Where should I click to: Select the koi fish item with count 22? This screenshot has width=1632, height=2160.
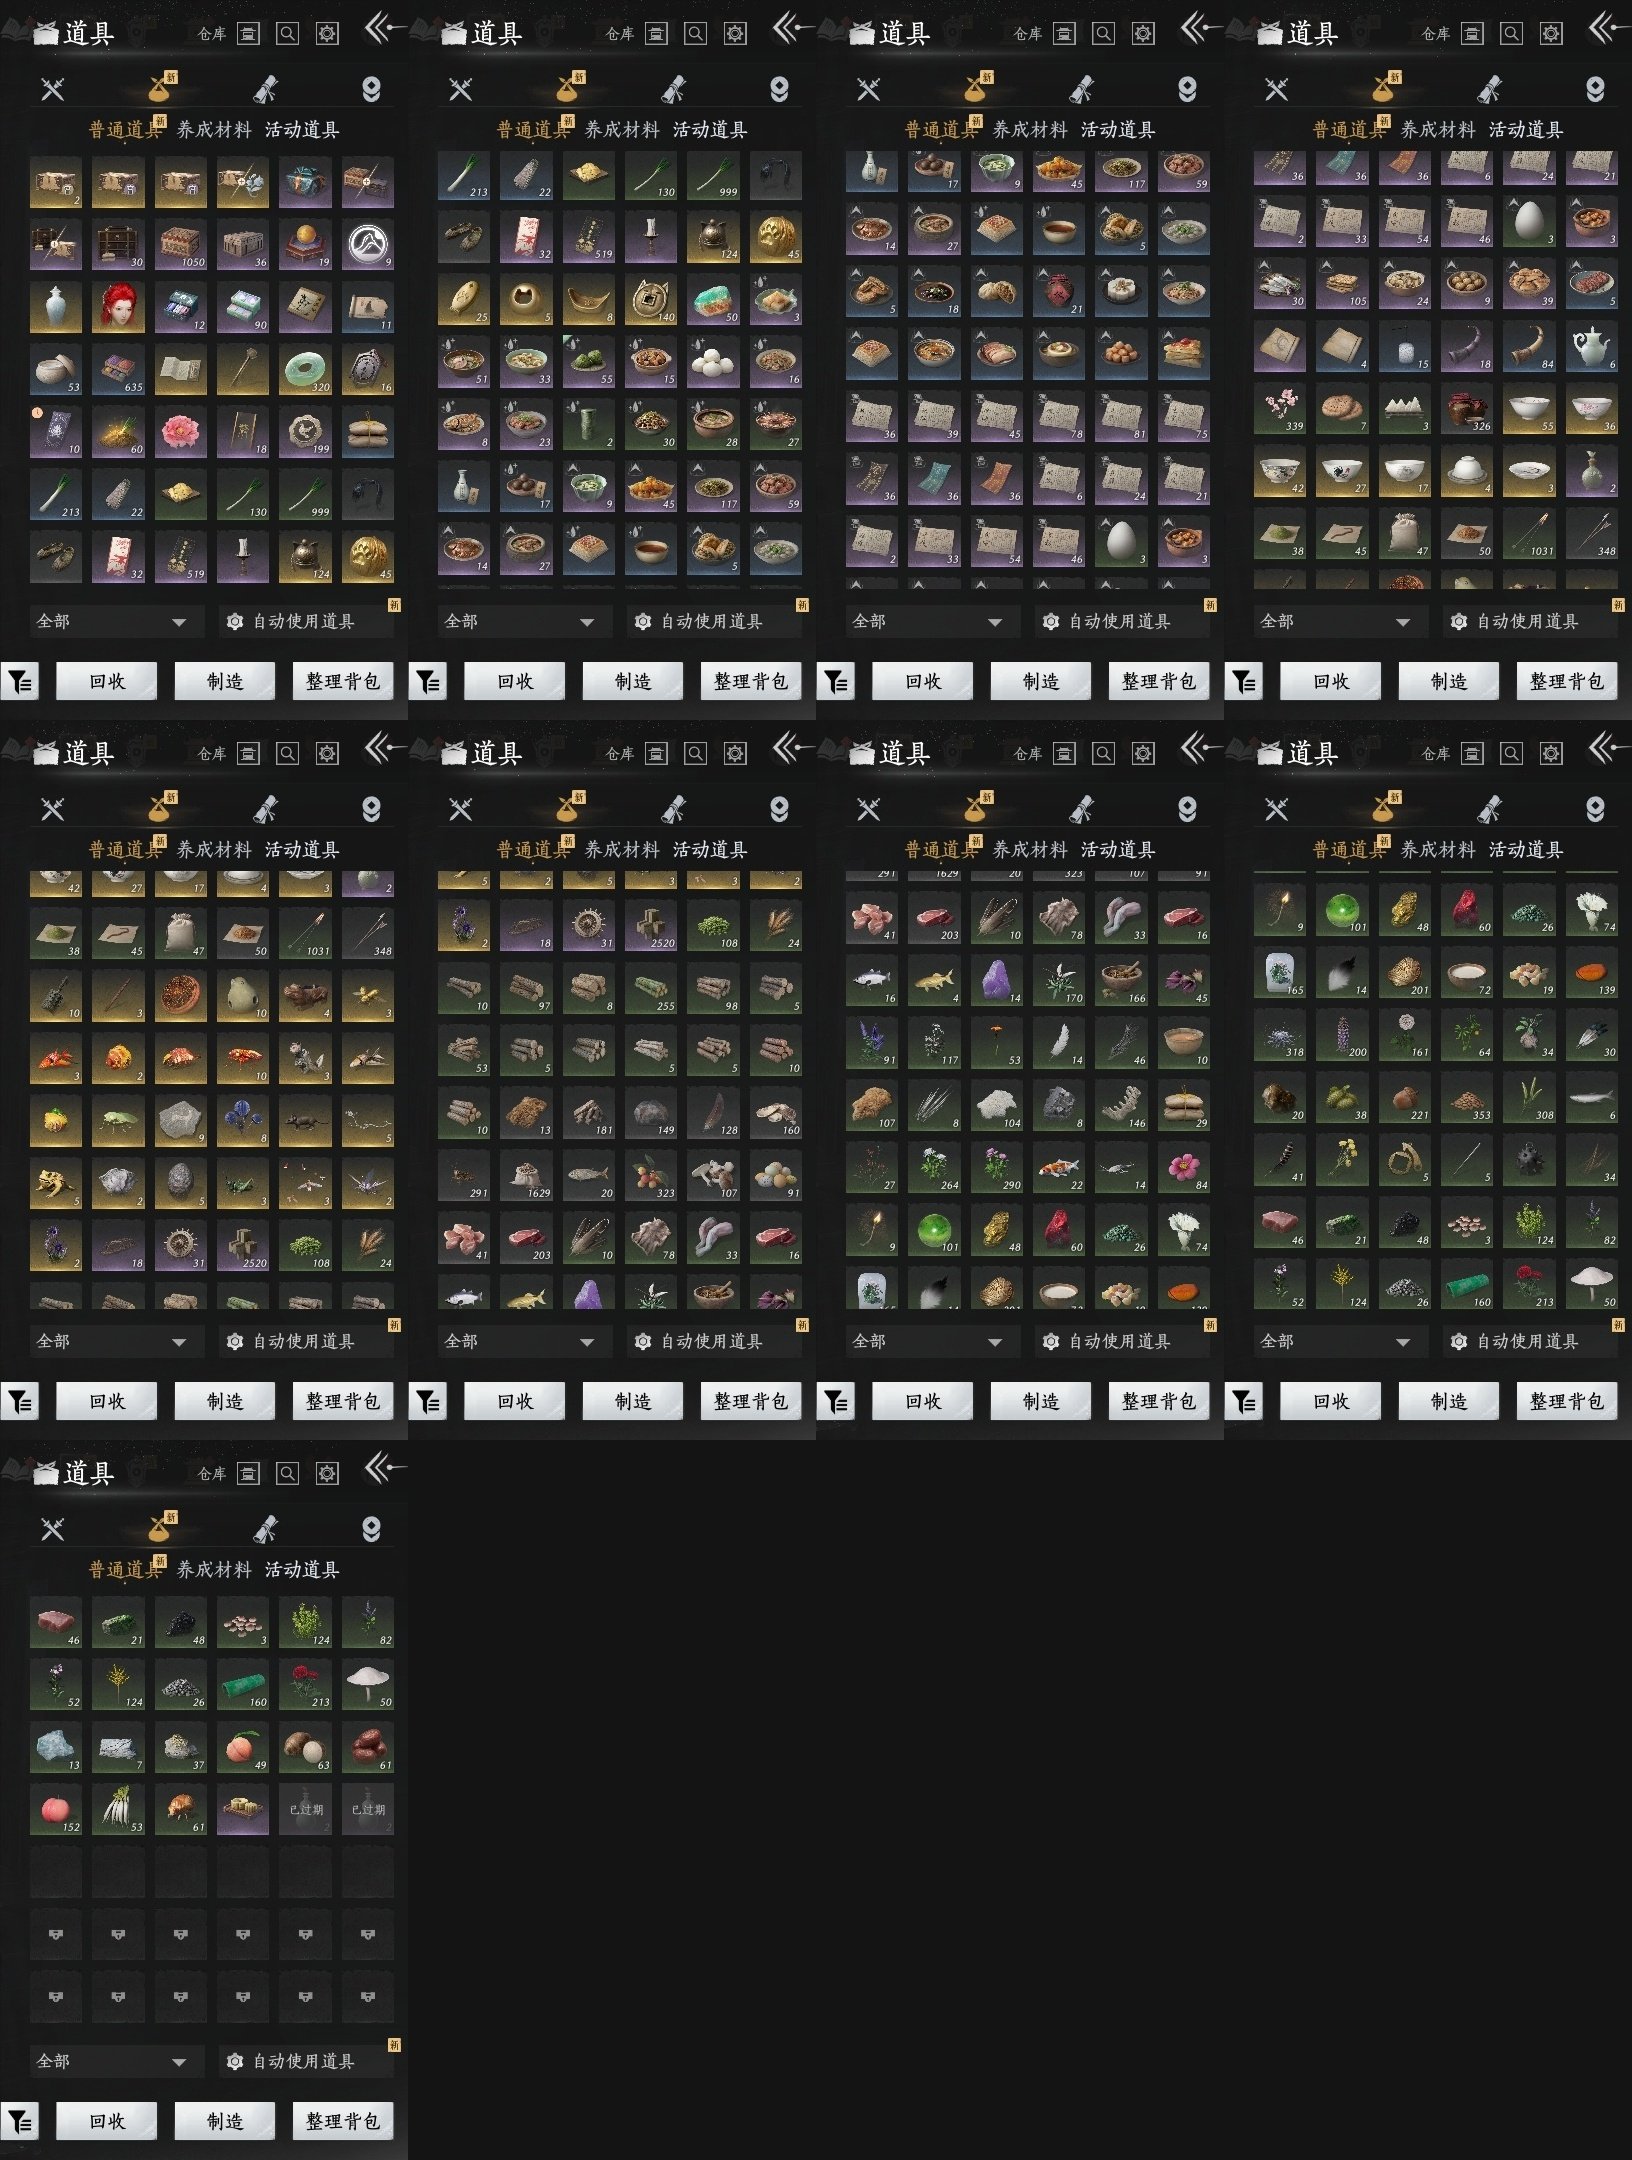point(1059,1167)
